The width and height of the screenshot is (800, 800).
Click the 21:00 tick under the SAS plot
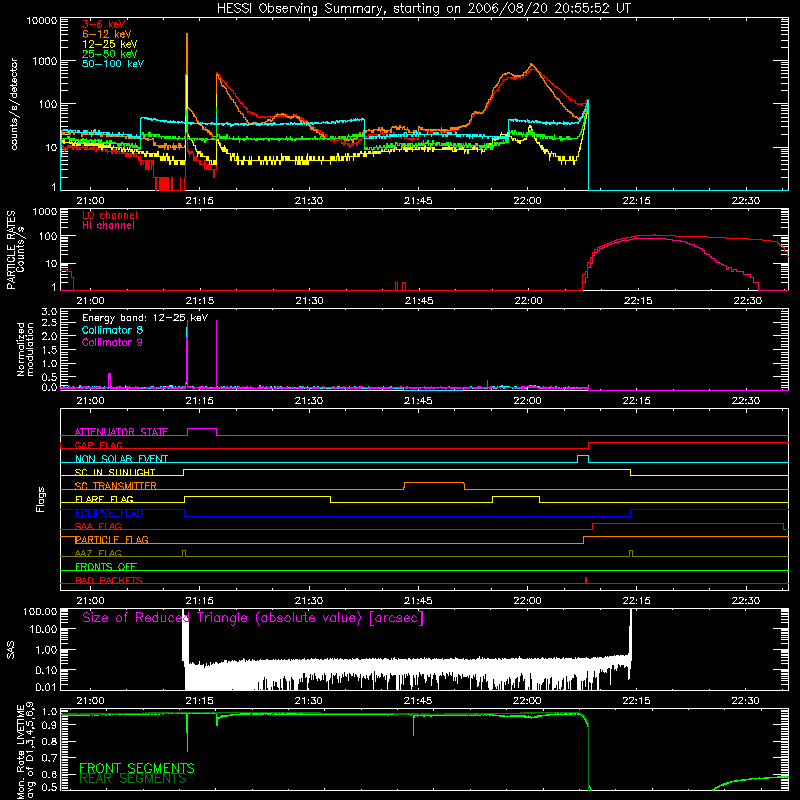[90, 701]
